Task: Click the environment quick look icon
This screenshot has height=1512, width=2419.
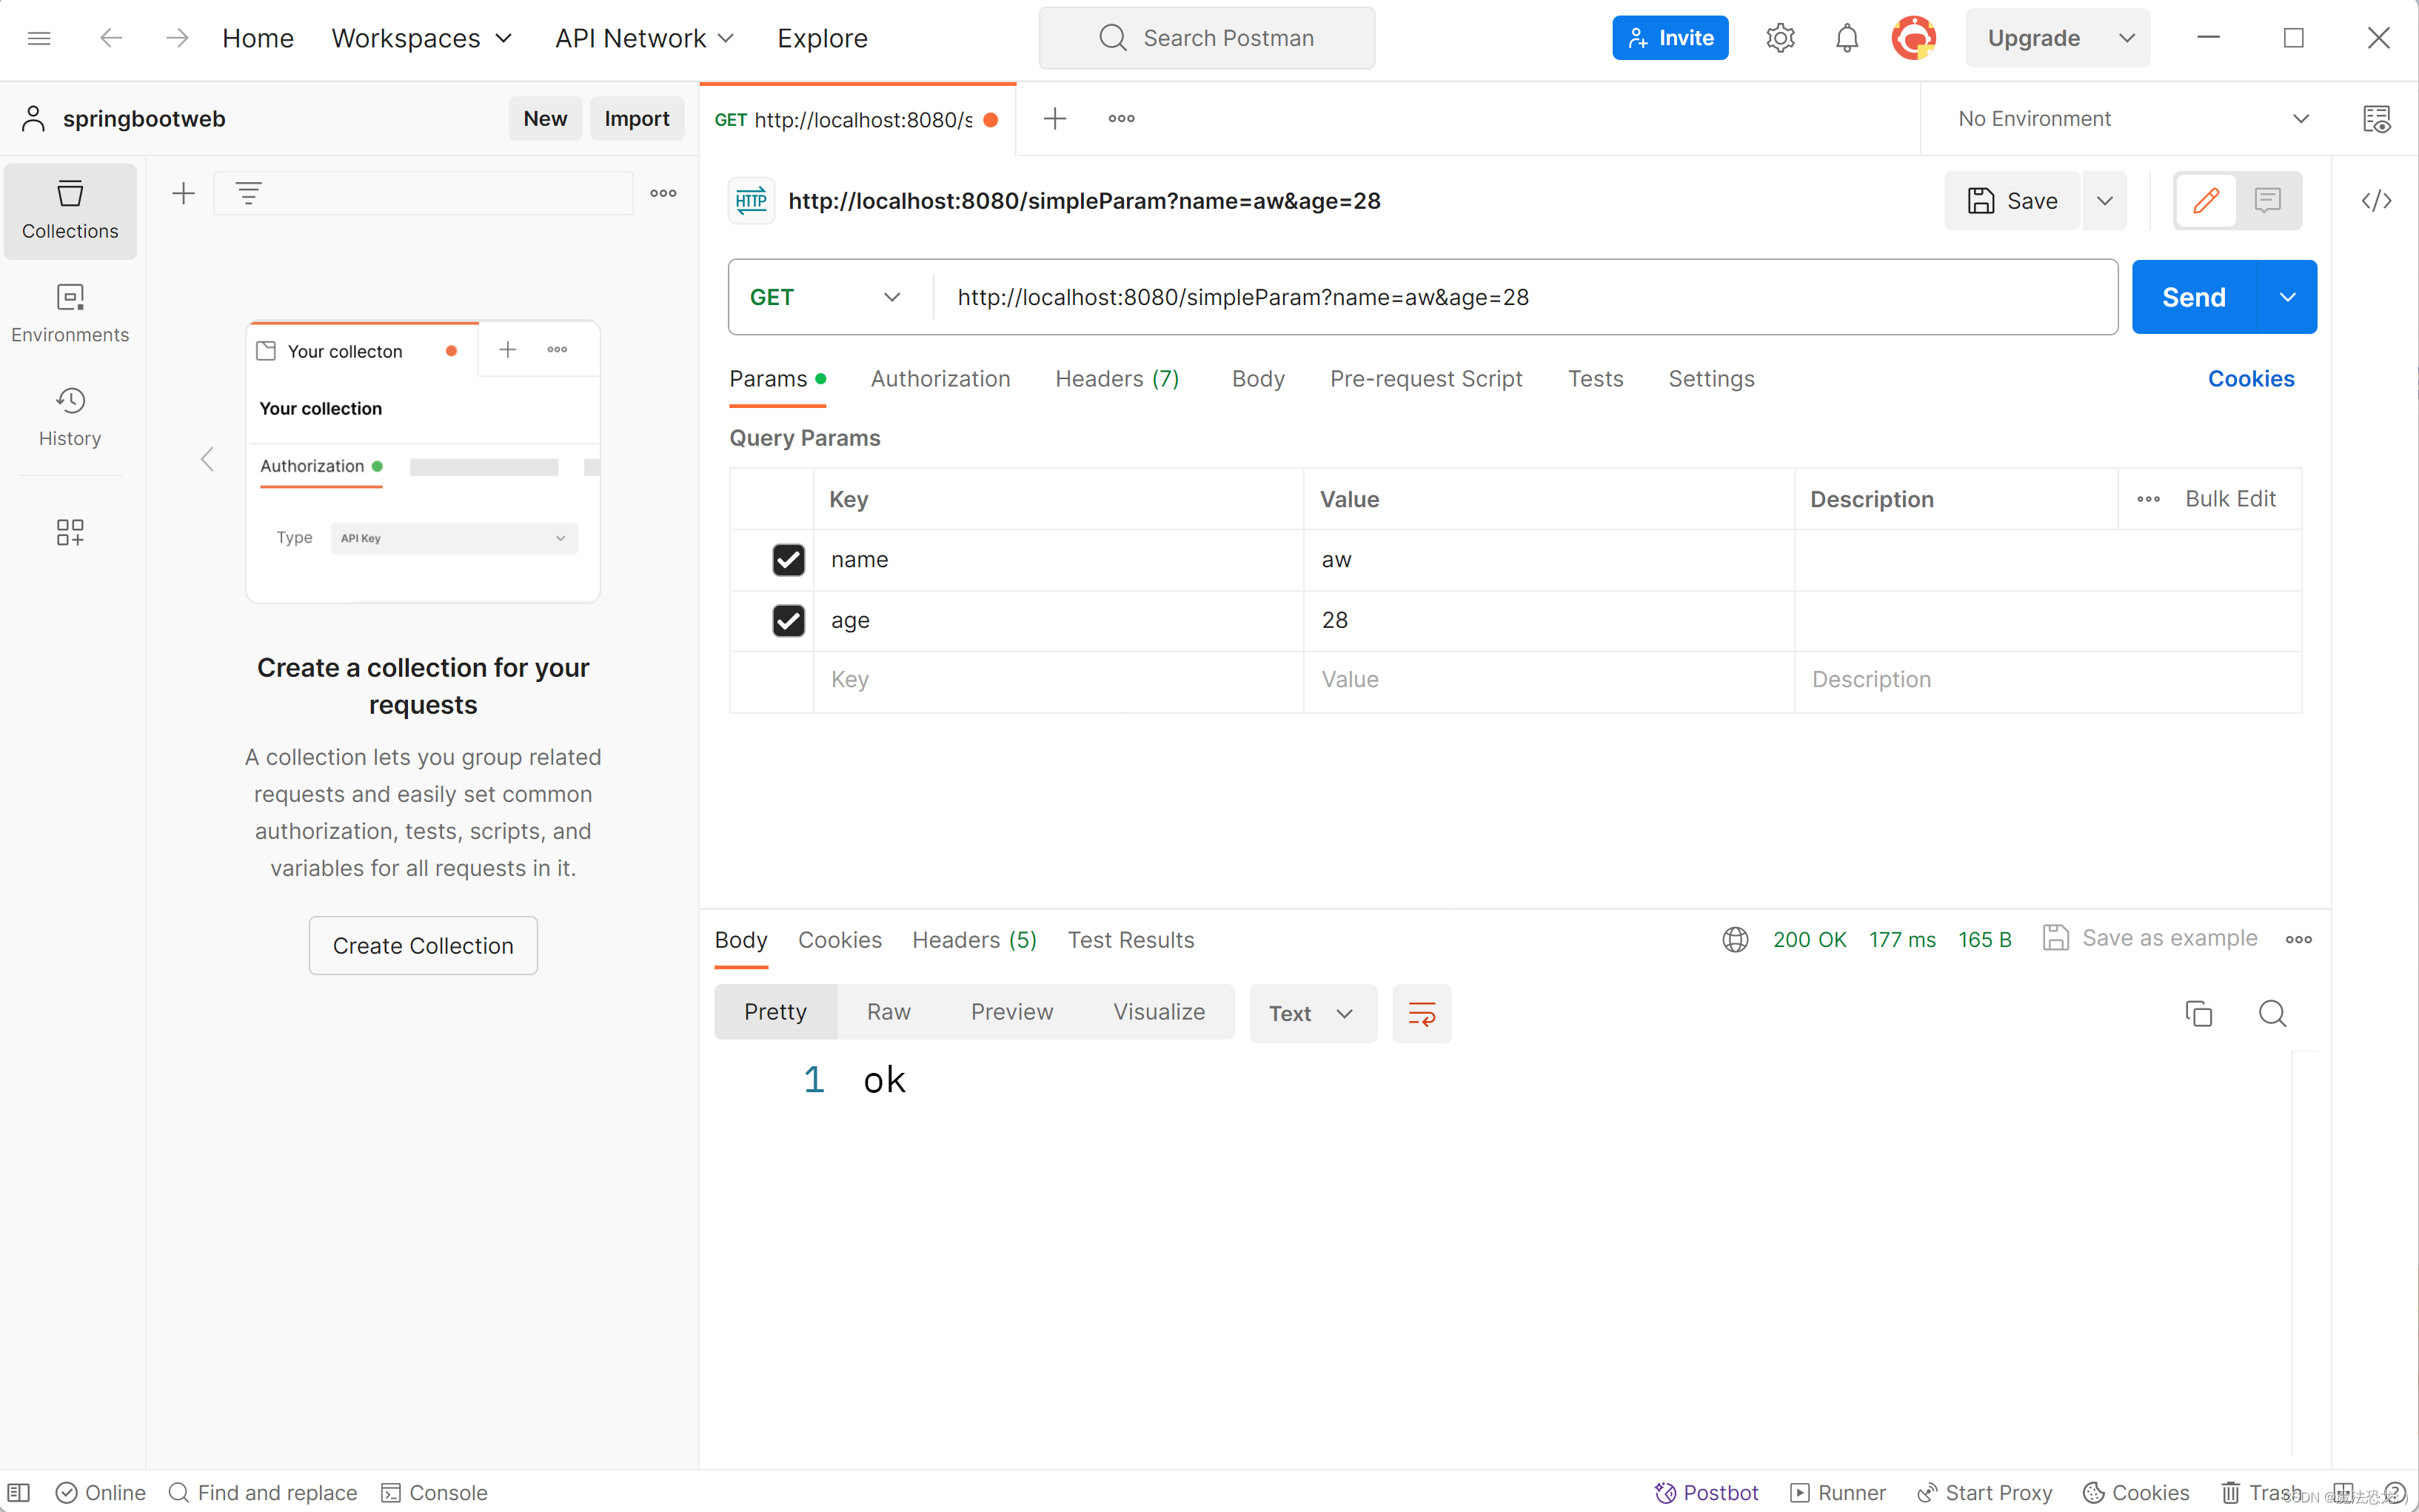Action: pos(2376,119)
